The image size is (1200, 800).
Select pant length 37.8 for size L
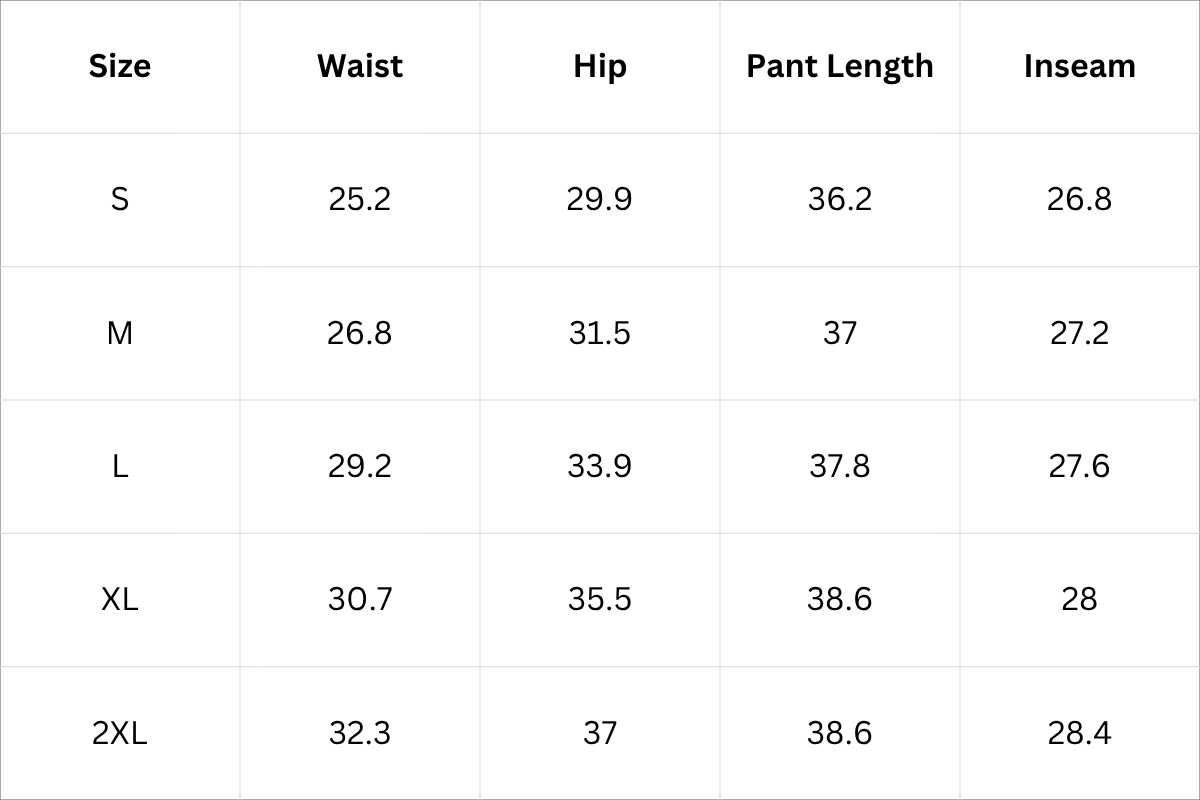(840, 466)
